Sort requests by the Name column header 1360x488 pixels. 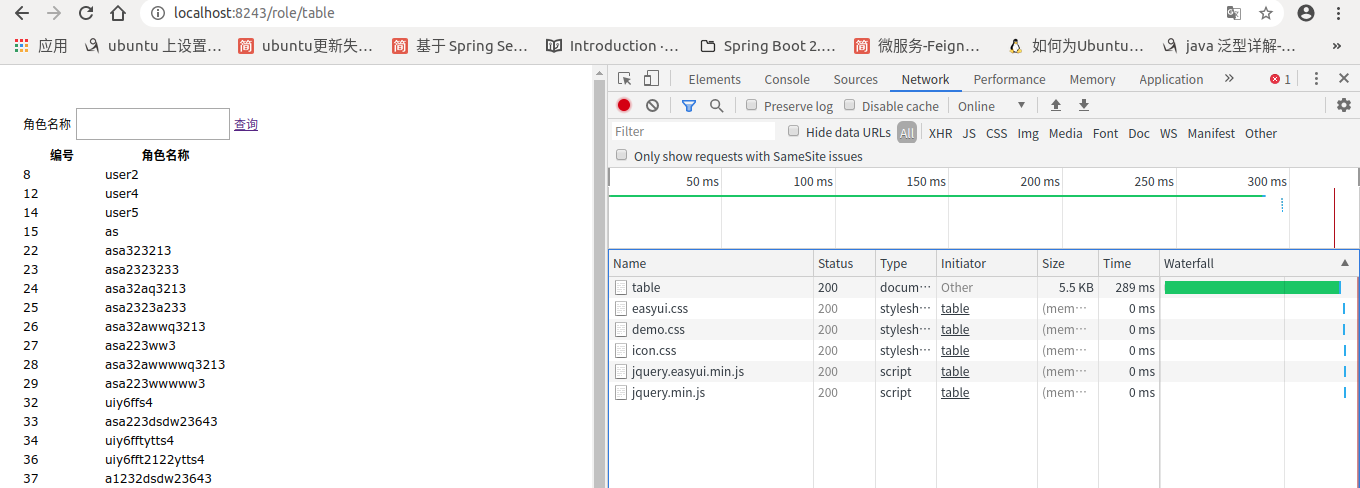tap(710, 263)
